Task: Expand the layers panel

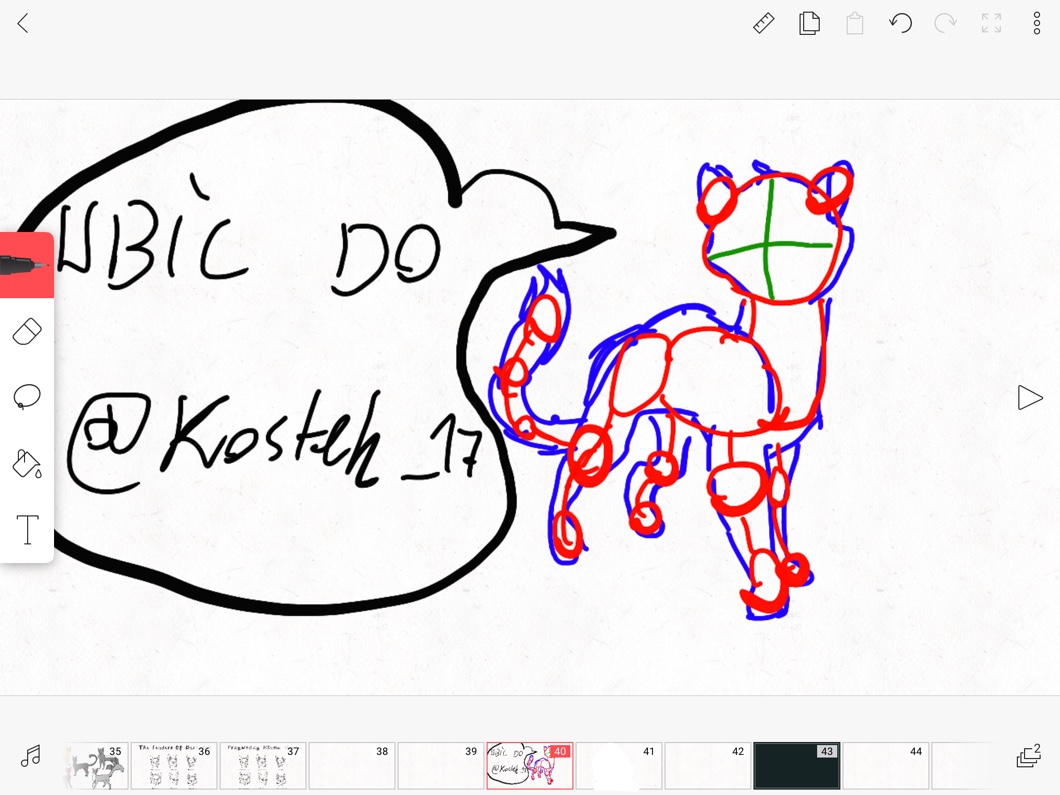Action: tap(1027, 756)
